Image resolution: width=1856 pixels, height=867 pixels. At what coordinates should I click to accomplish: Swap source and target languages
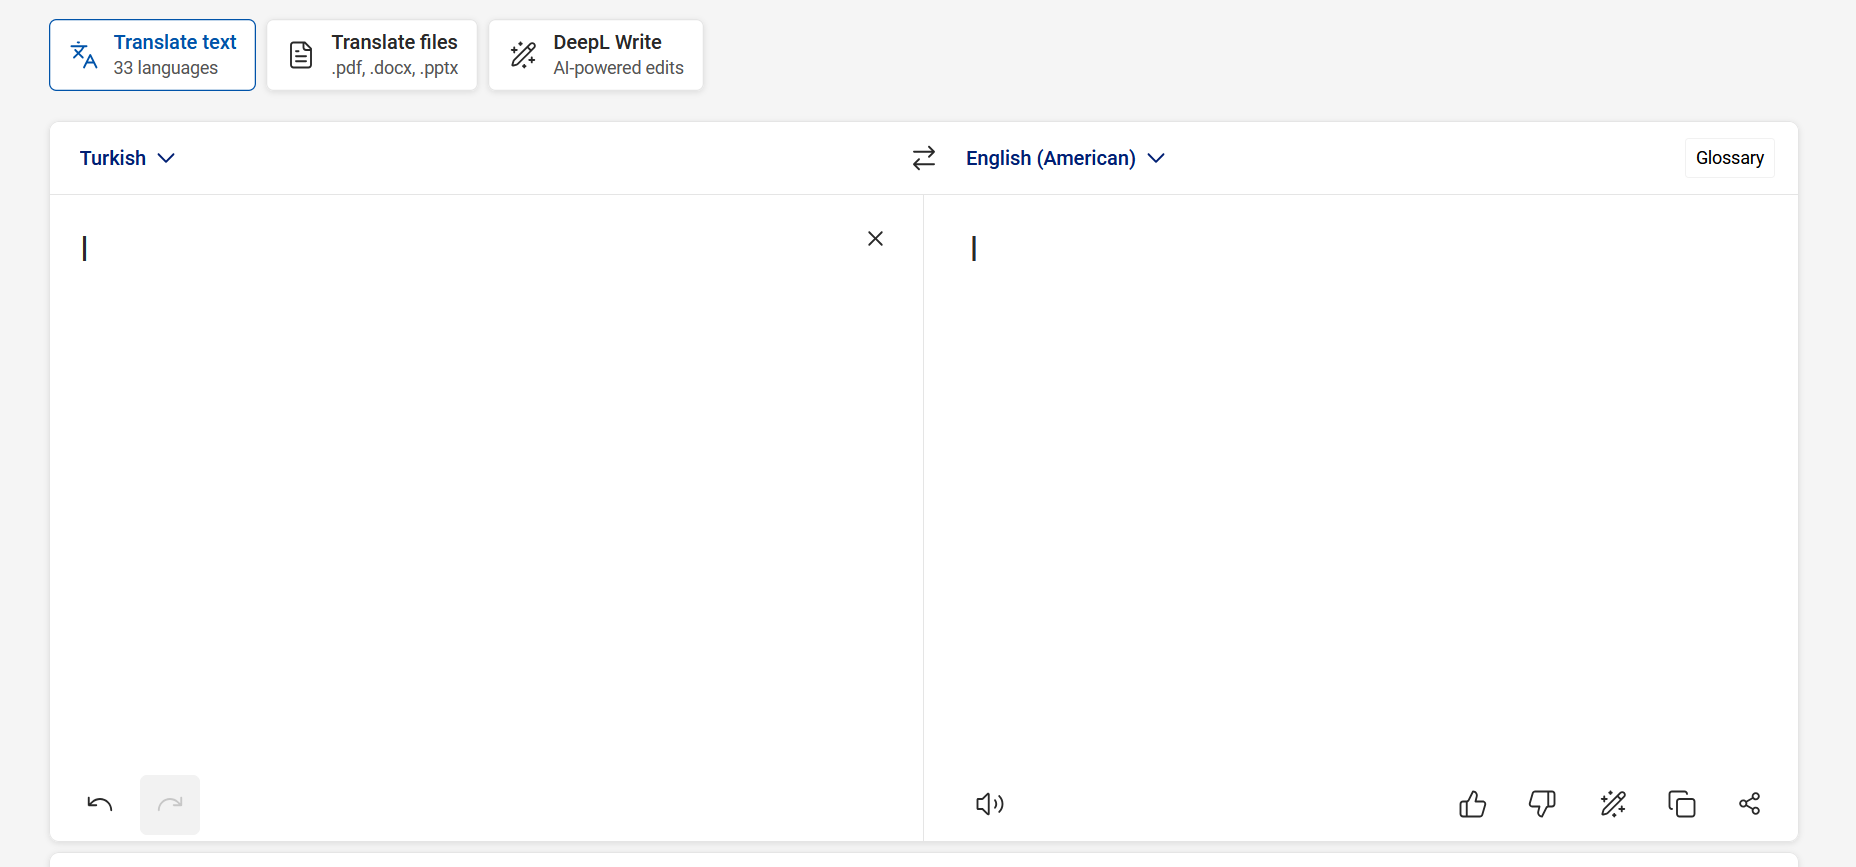coord(924,158)
